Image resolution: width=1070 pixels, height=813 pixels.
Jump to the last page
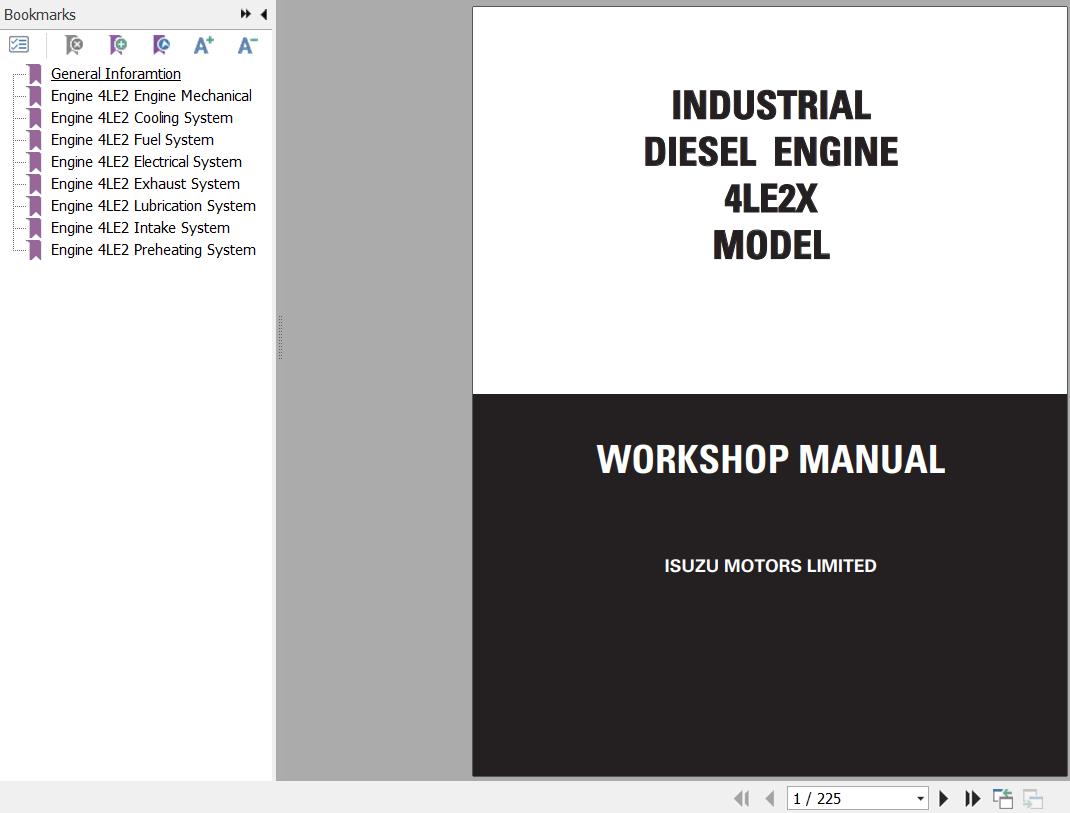[x=972, y=798]
